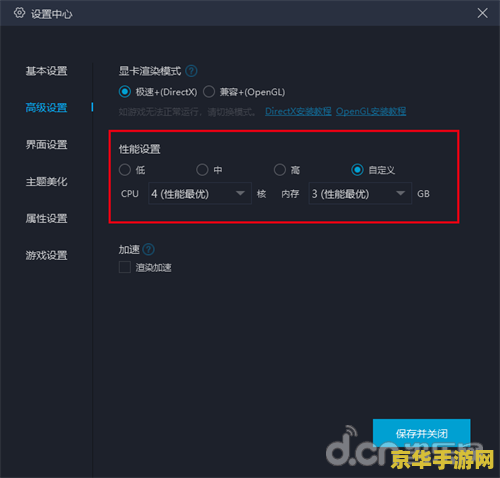
Task: Enable the 渲染加速 checkbox
Action: coord(125,267)
